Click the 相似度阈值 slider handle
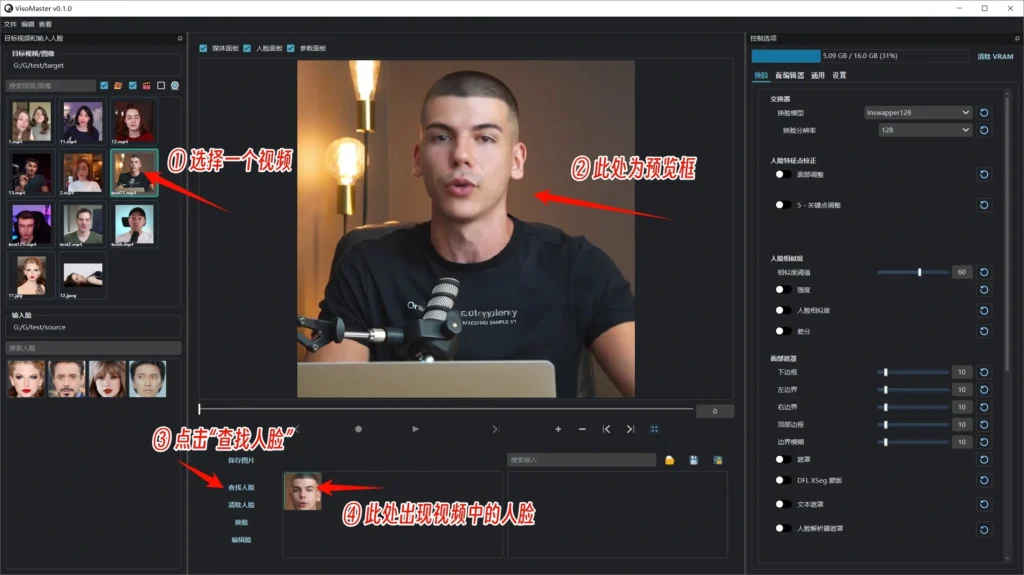 click(919, 272)
